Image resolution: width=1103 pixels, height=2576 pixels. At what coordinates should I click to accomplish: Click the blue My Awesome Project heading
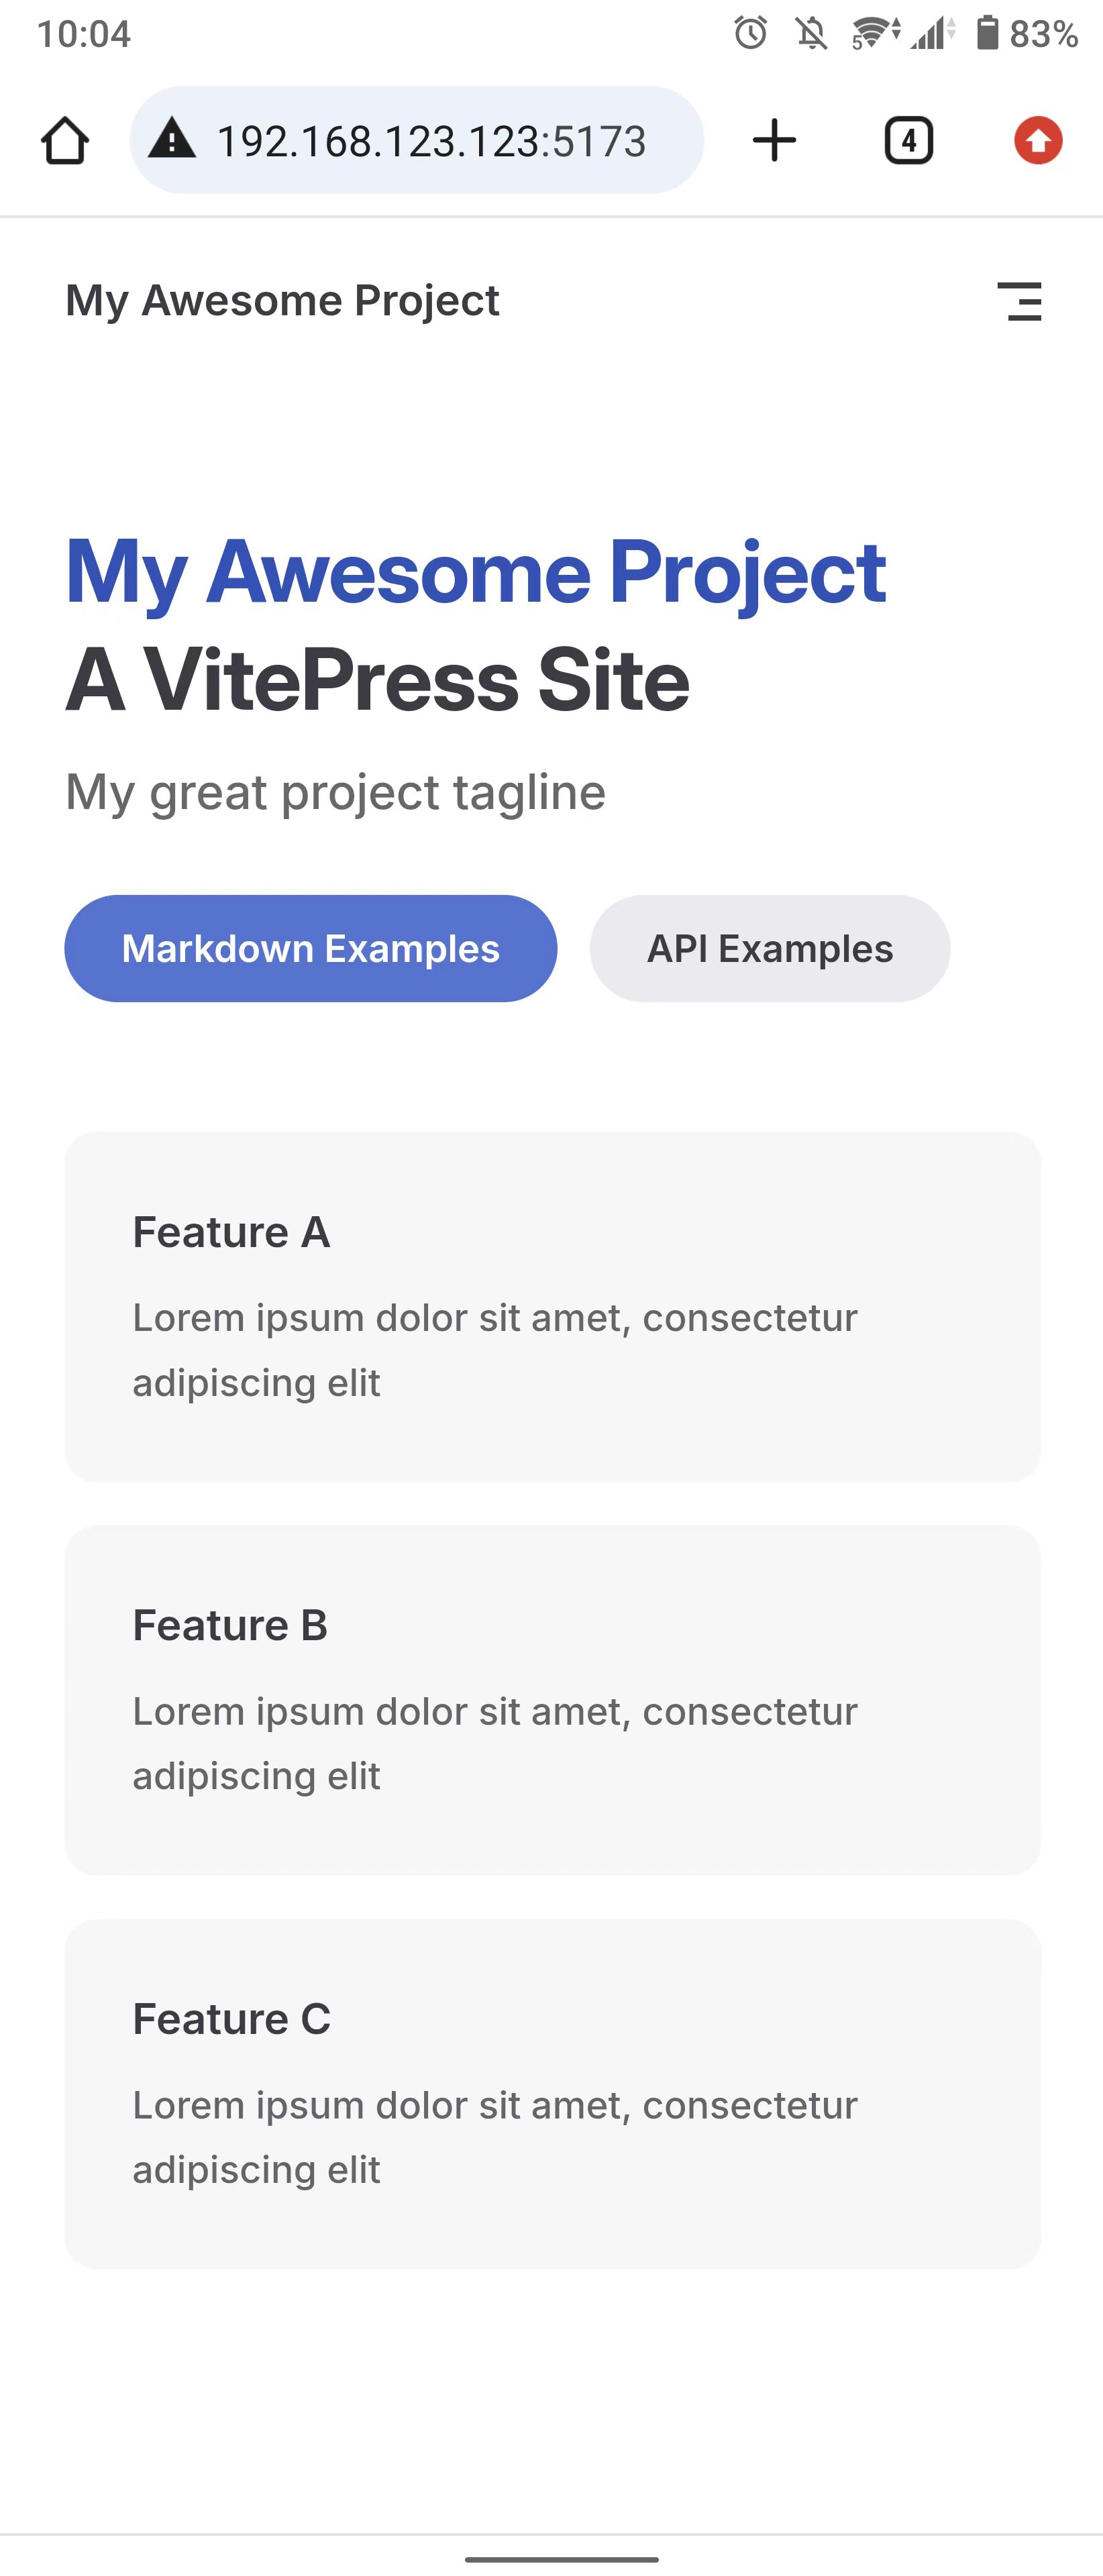click(475, 572)
